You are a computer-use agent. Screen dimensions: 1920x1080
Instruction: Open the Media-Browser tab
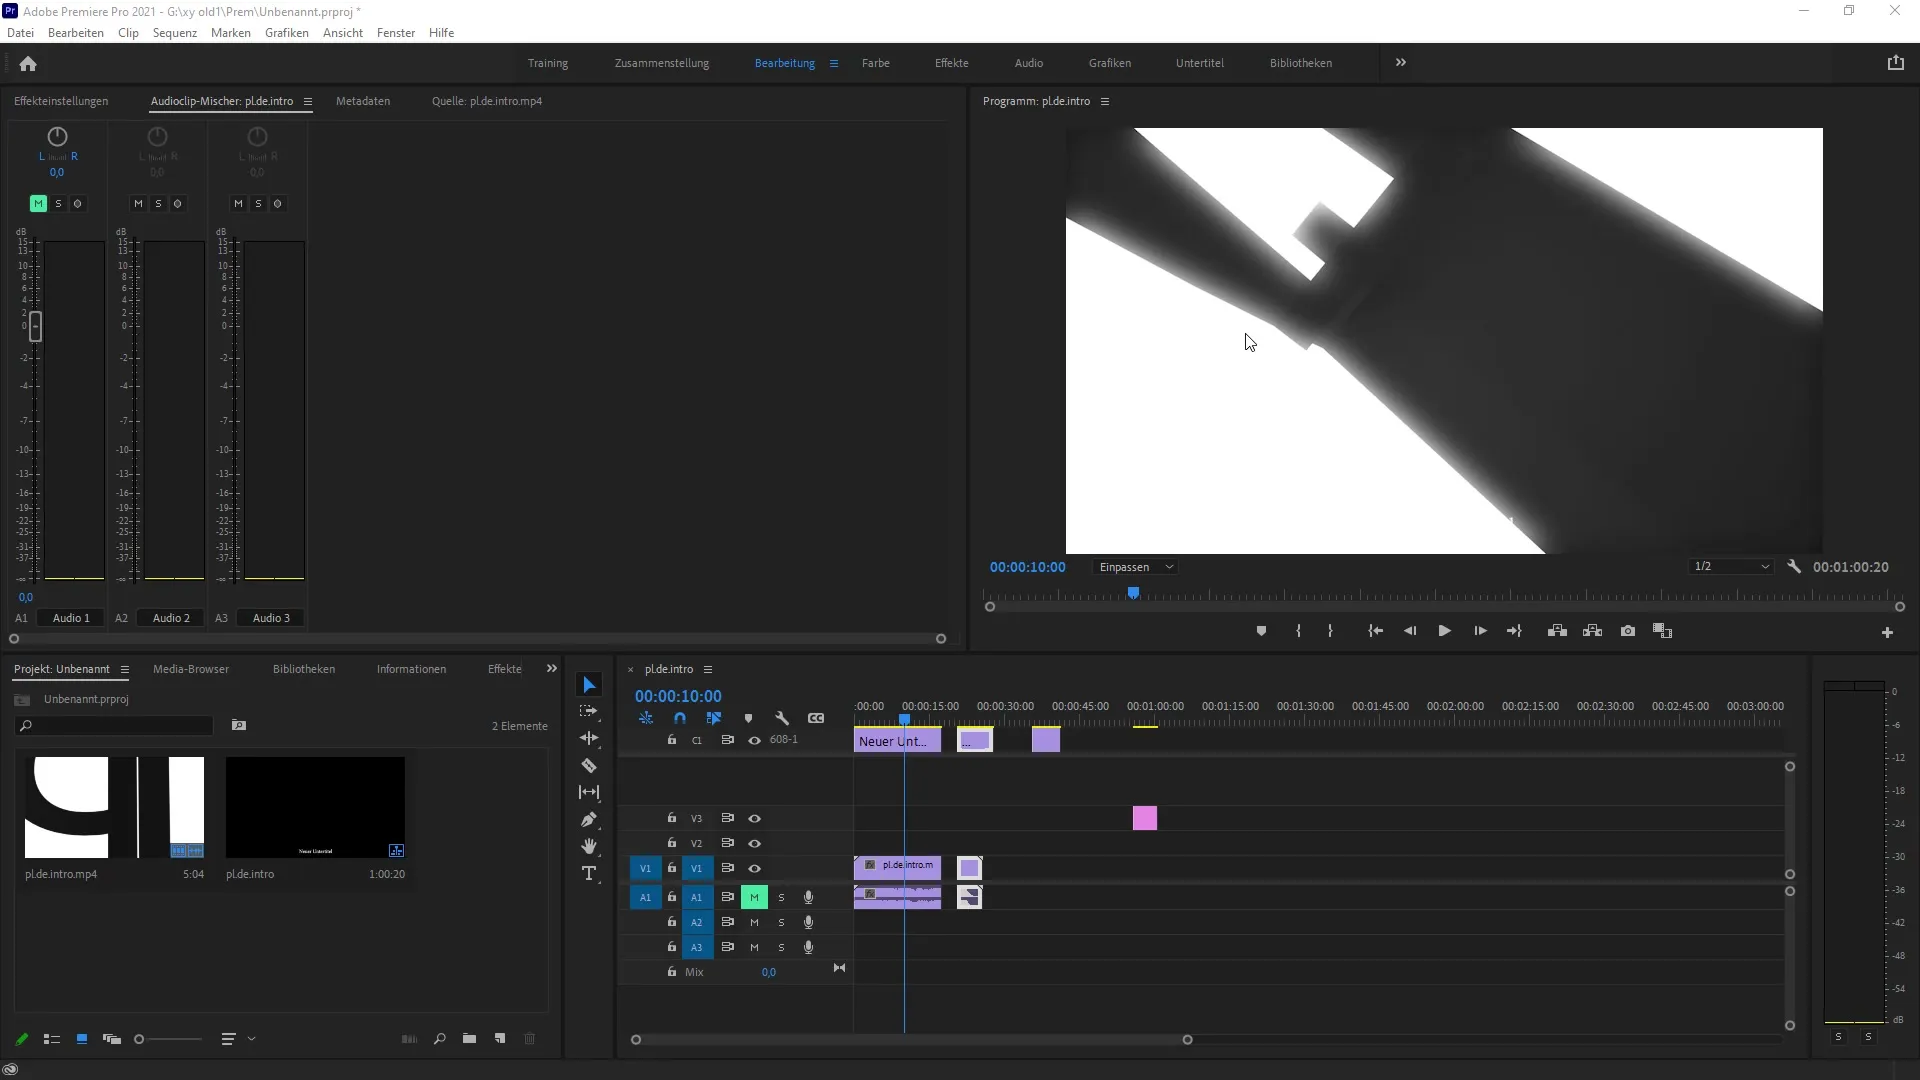click(191, 669)
